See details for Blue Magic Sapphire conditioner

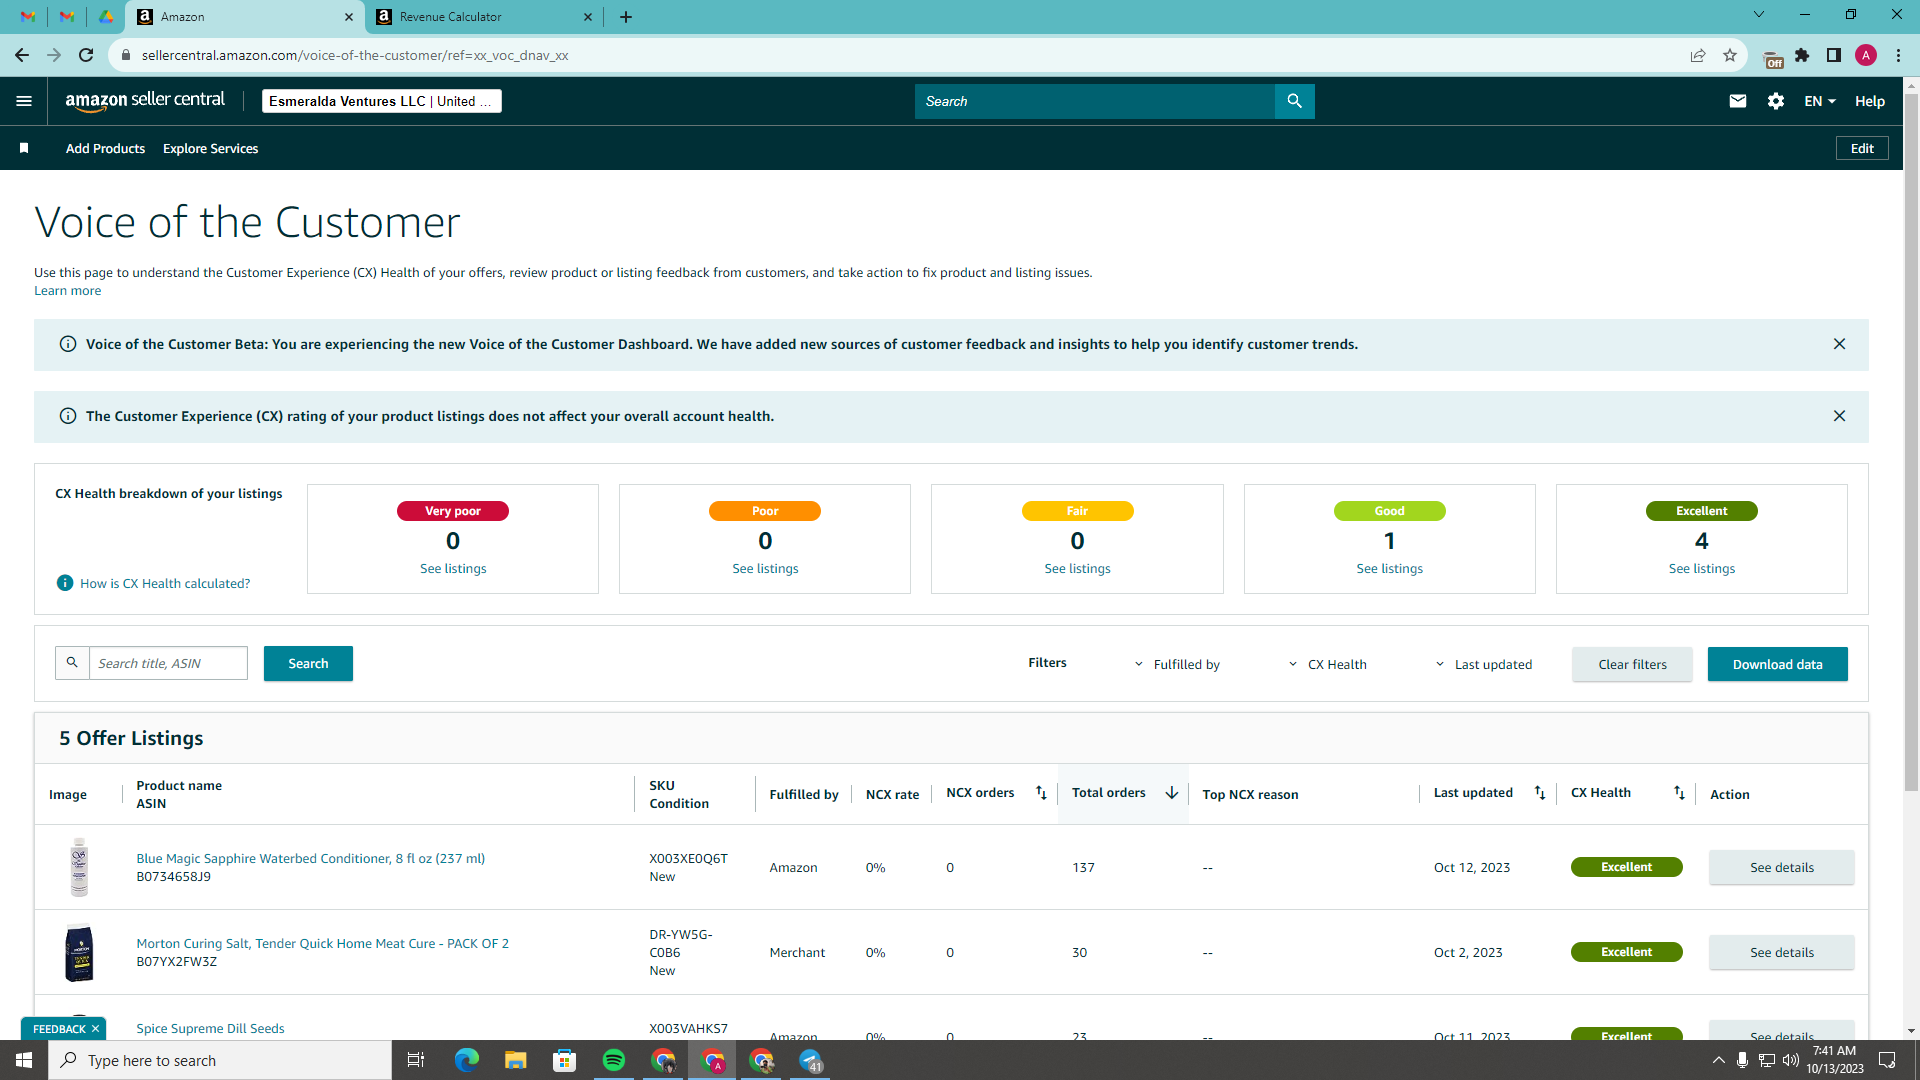[x=1781, y=867]
